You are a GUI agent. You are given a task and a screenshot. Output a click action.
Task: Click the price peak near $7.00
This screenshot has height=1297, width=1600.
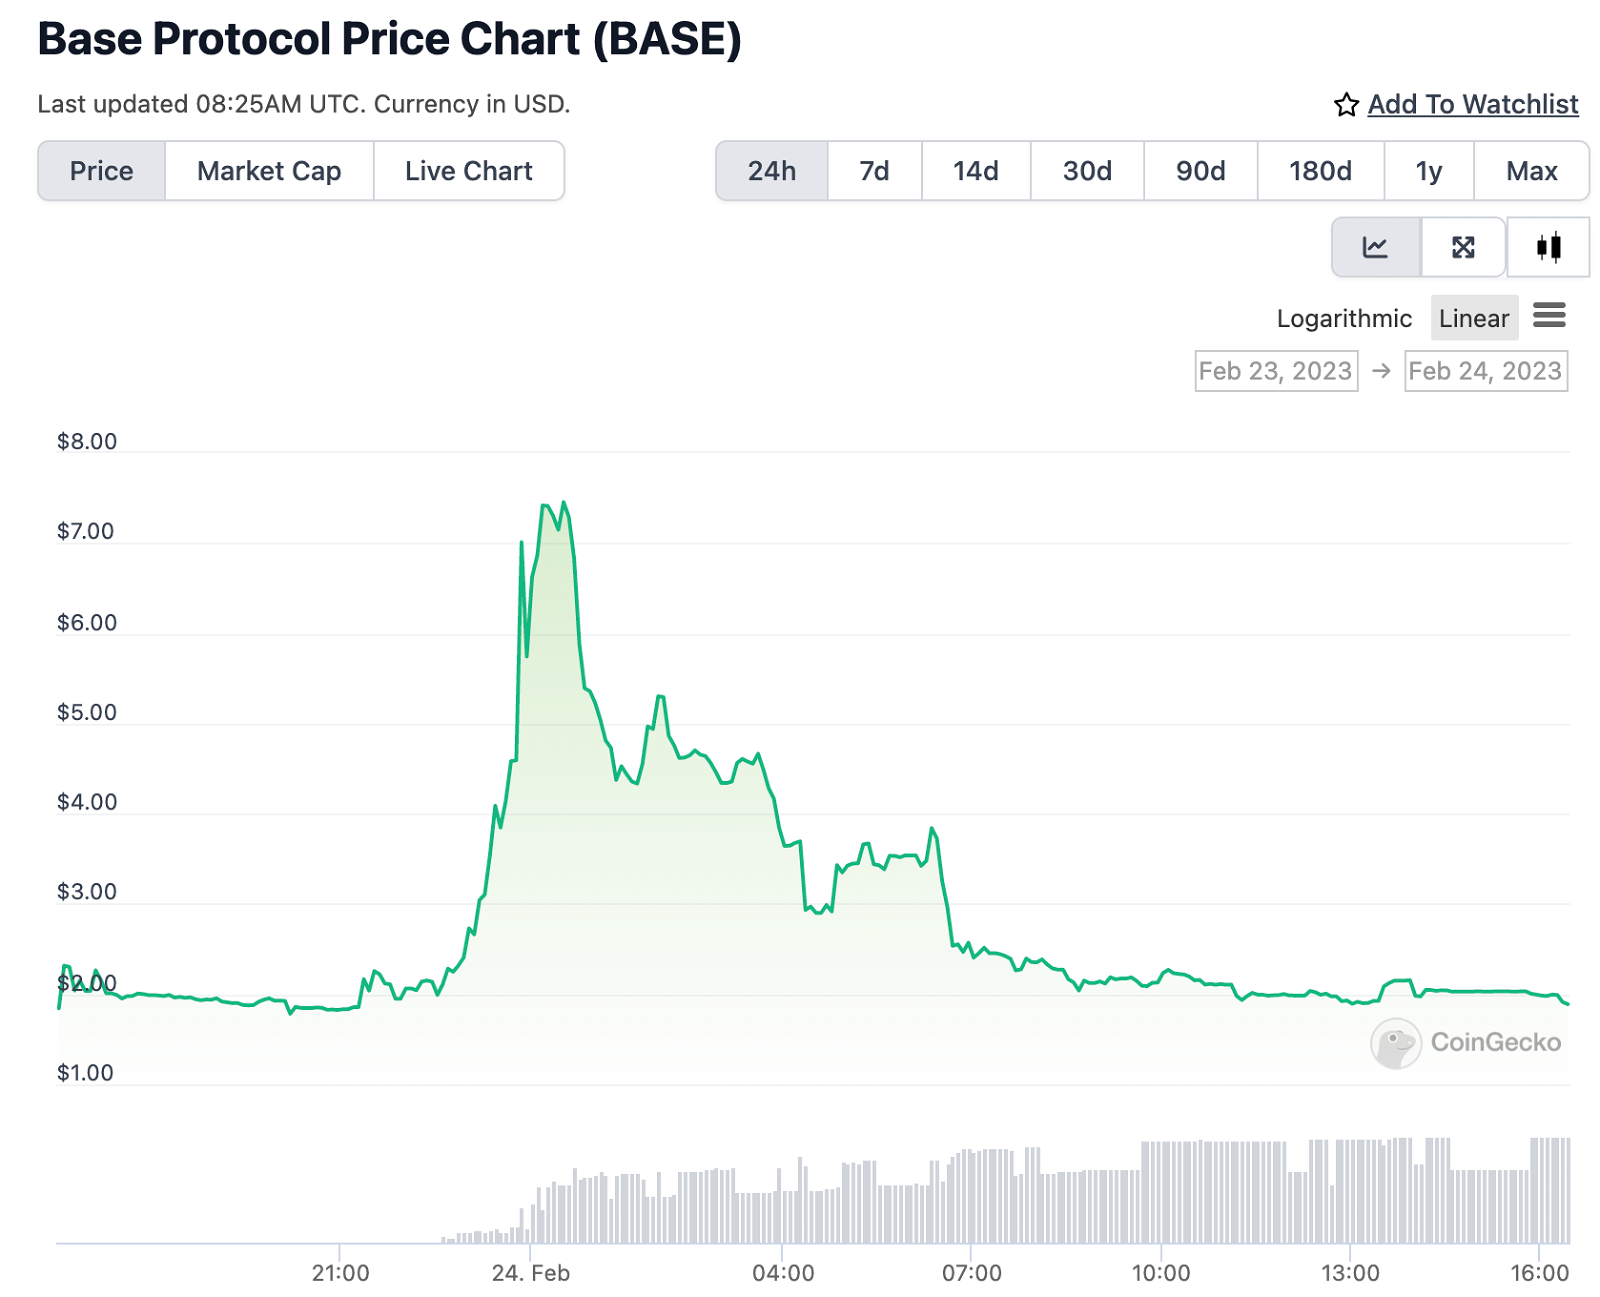point(565,503)
